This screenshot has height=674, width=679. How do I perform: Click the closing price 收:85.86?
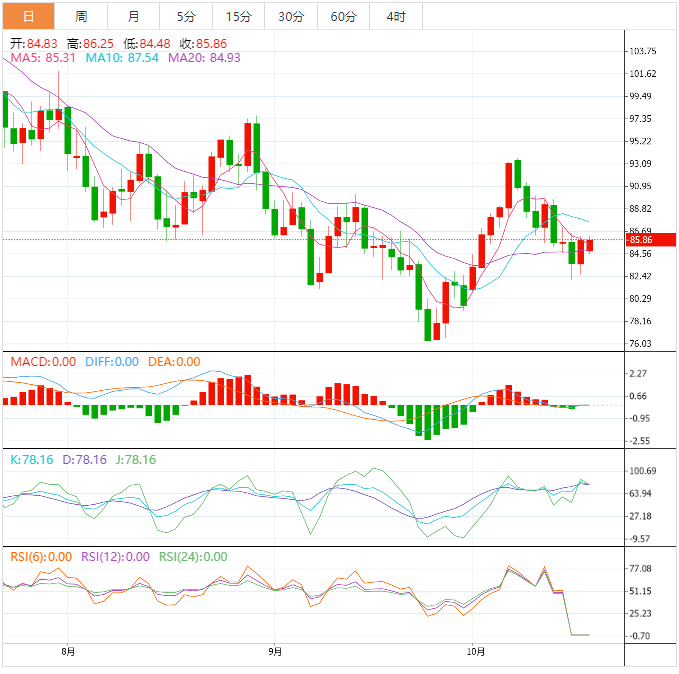click(203, 43)
